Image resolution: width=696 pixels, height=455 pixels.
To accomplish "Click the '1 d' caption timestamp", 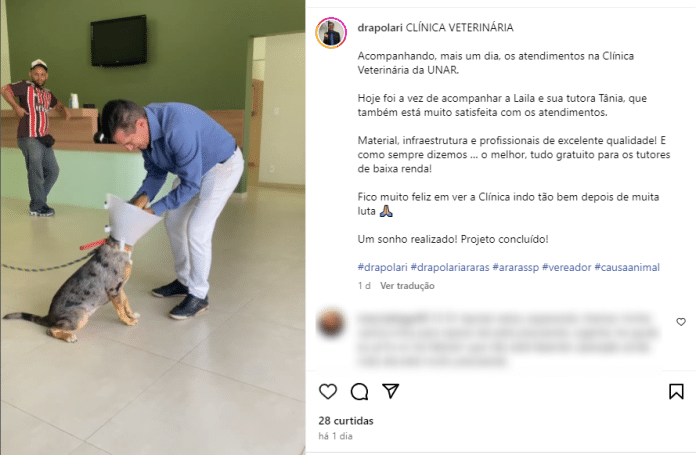I will [x=364, y=286].
